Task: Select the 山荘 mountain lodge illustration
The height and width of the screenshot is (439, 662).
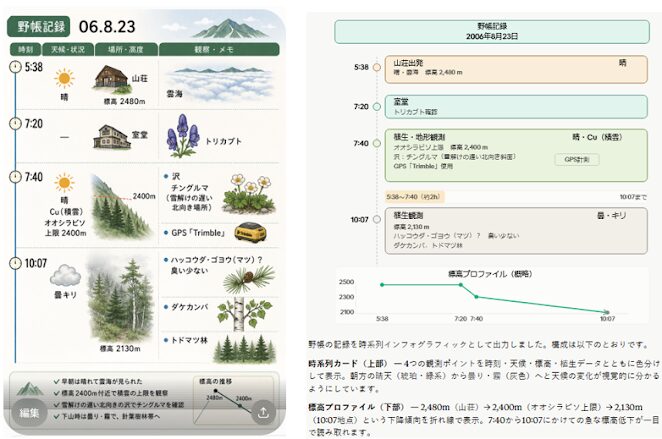Action: (x=112, y=79)
